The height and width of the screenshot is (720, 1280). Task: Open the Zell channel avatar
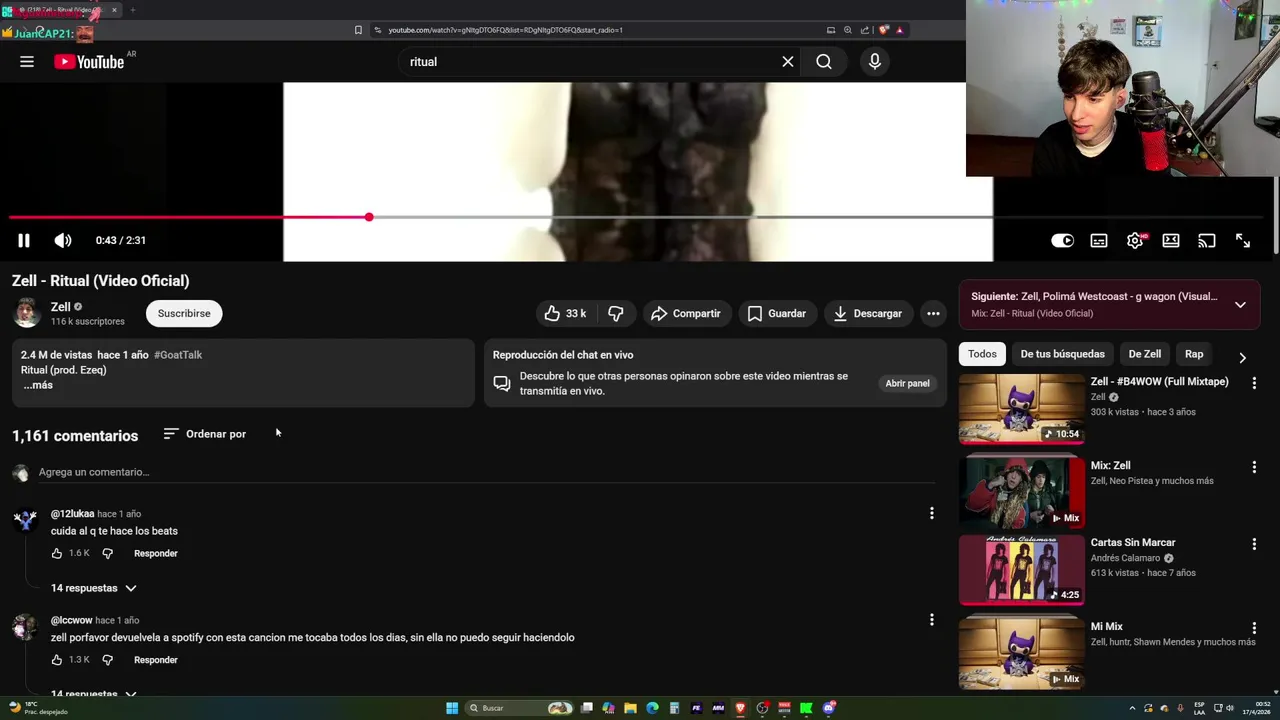coord(27,313)
